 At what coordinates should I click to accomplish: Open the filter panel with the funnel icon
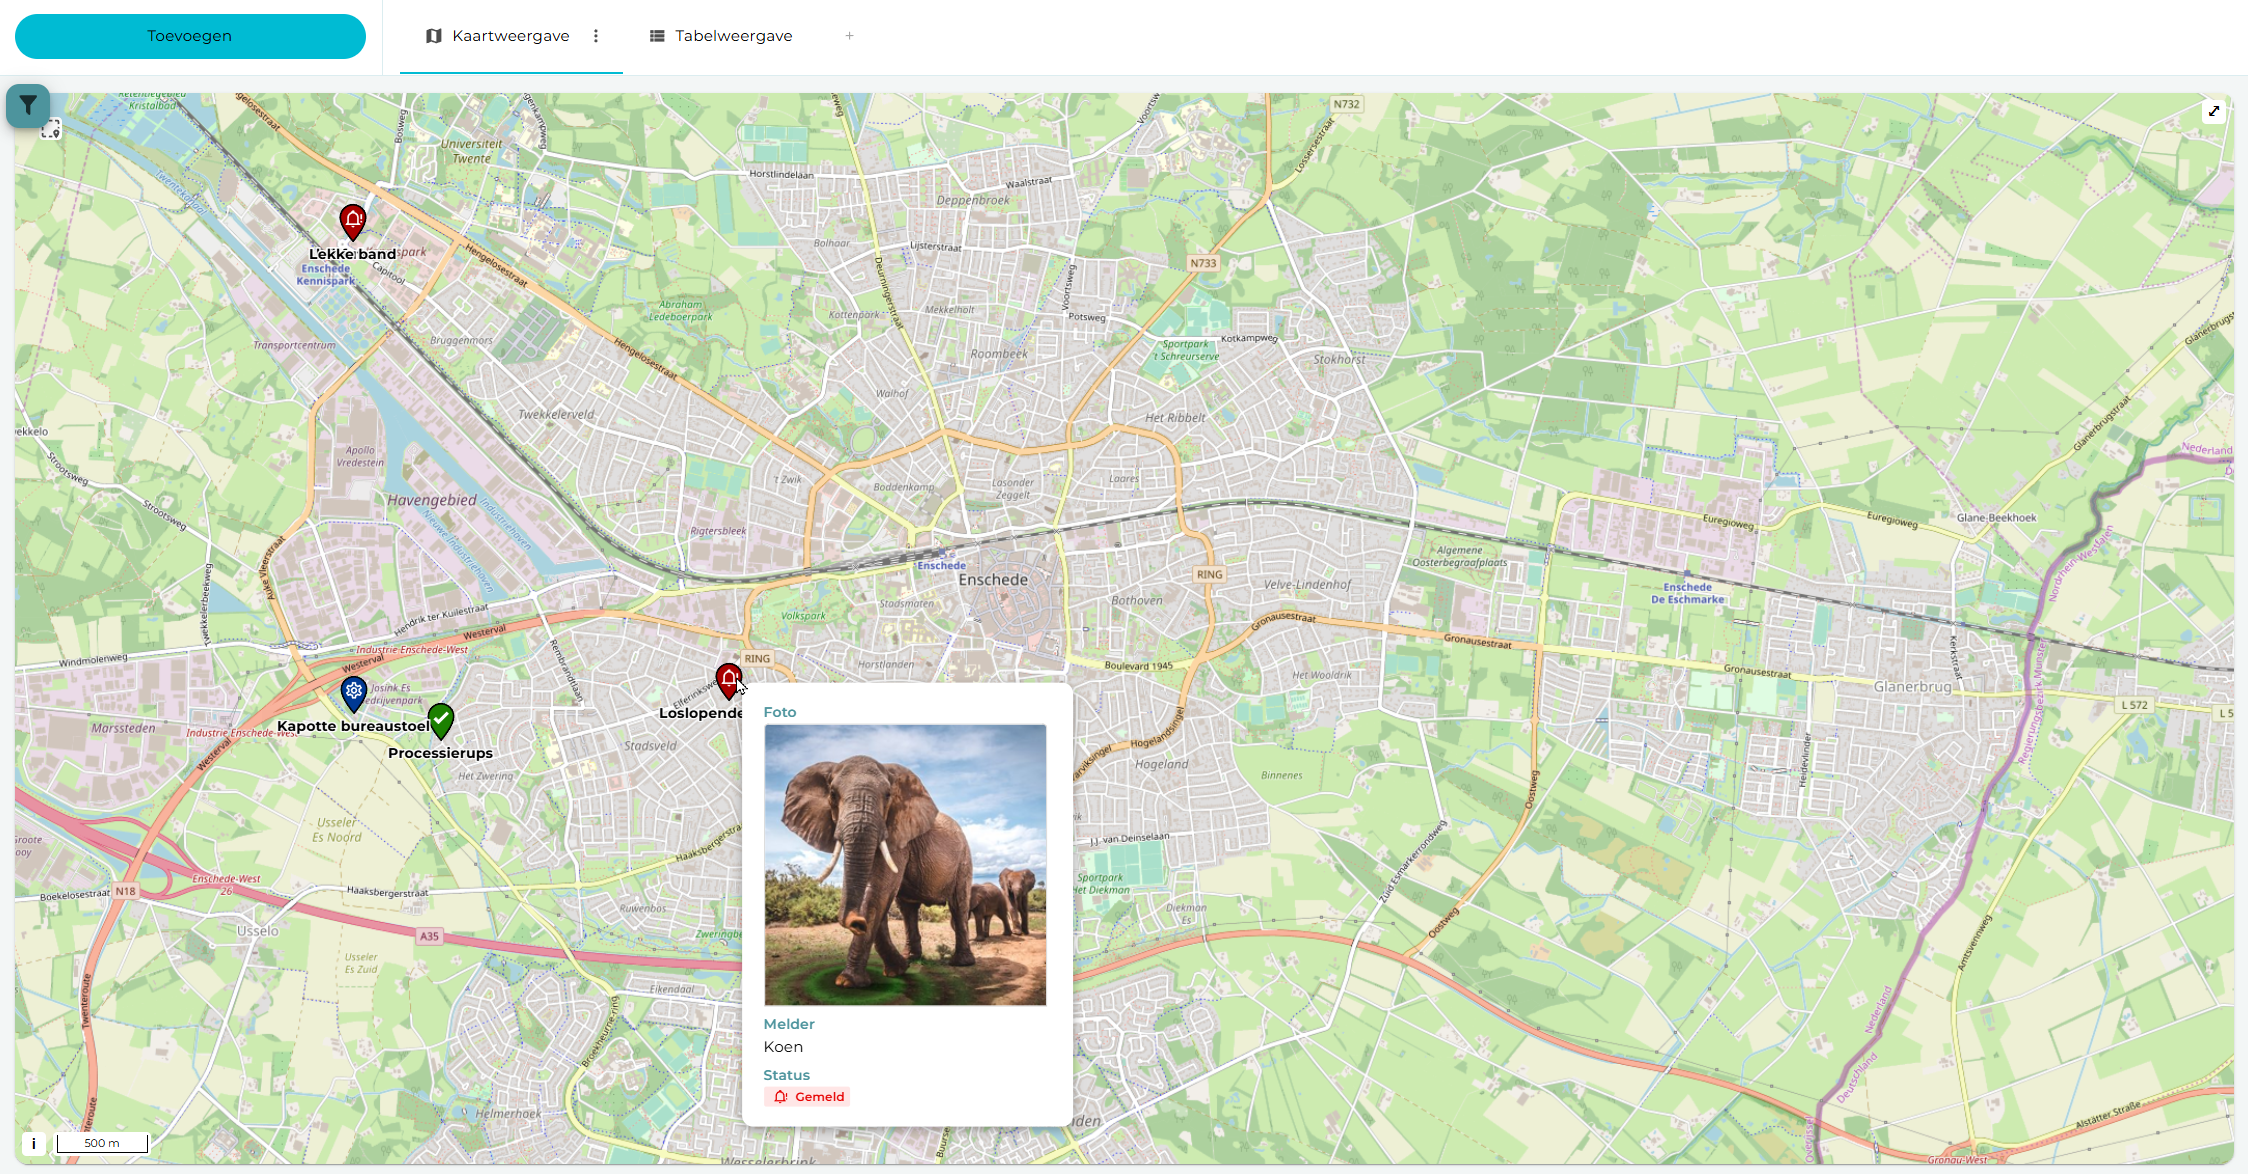[27, 105]
